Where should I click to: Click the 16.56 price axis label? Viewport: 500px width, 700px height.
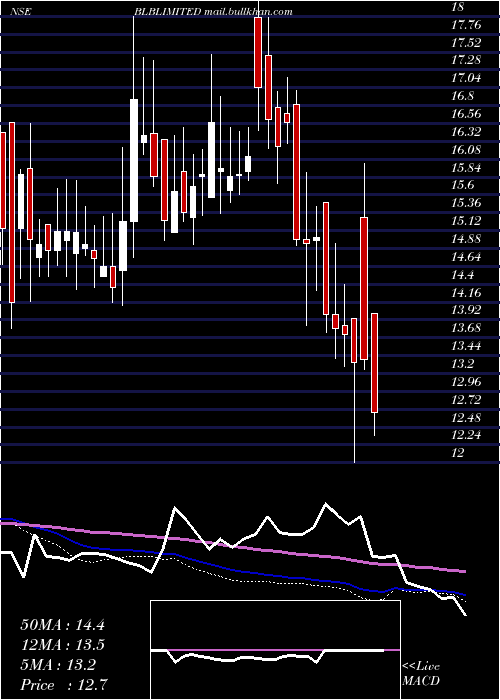point(466,114)
